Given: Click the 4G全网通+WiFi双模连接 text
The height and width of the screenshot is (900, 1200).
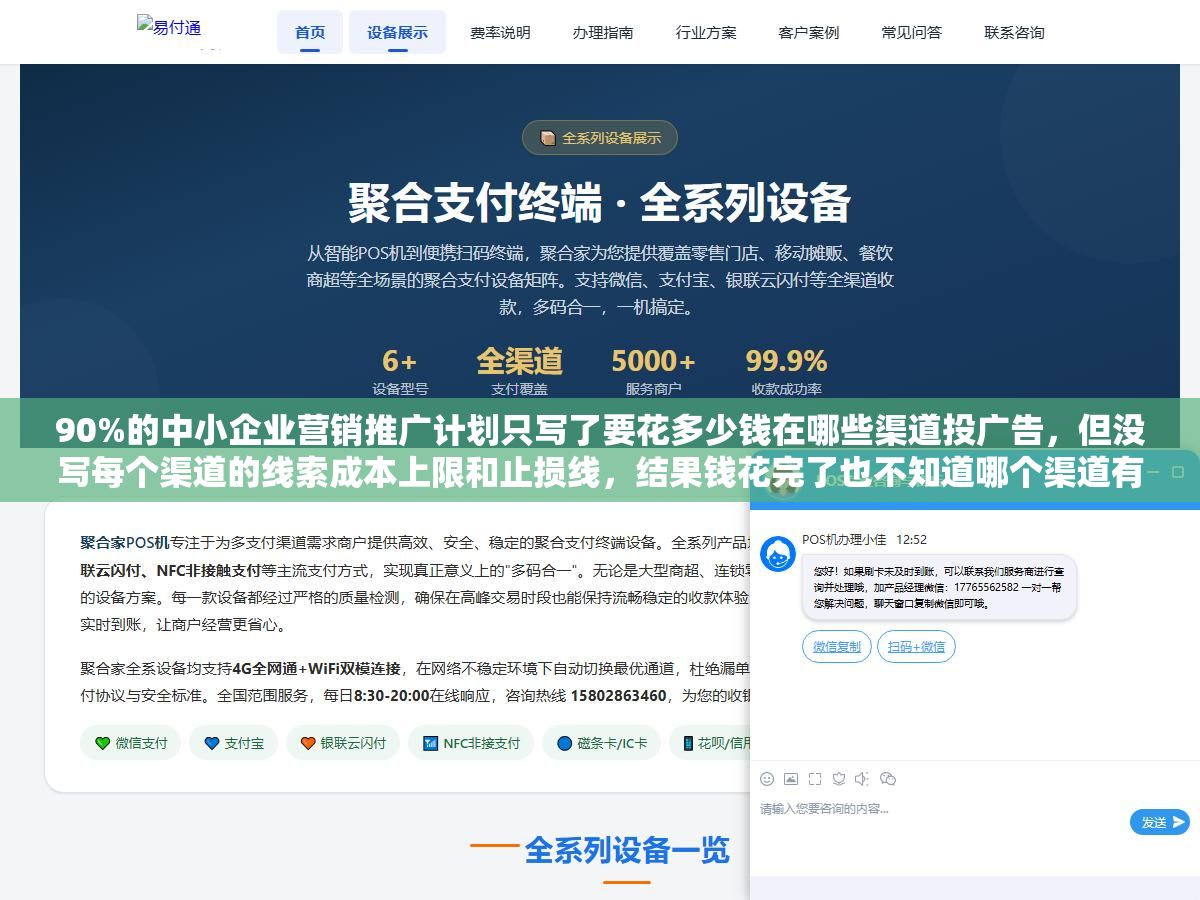Looking at the screenshot, I should (x=316, y=668).
